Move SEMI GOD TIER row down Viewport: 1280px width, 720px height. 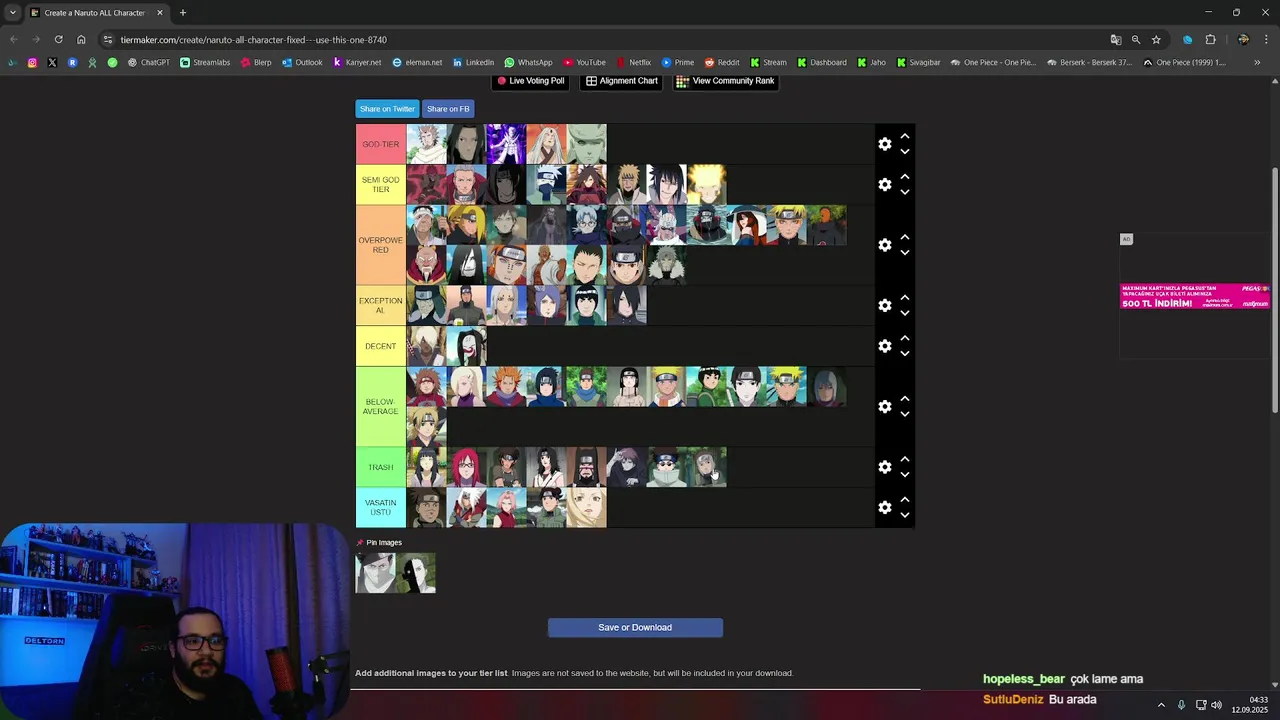pyautogui.click(x=905, y=192)
